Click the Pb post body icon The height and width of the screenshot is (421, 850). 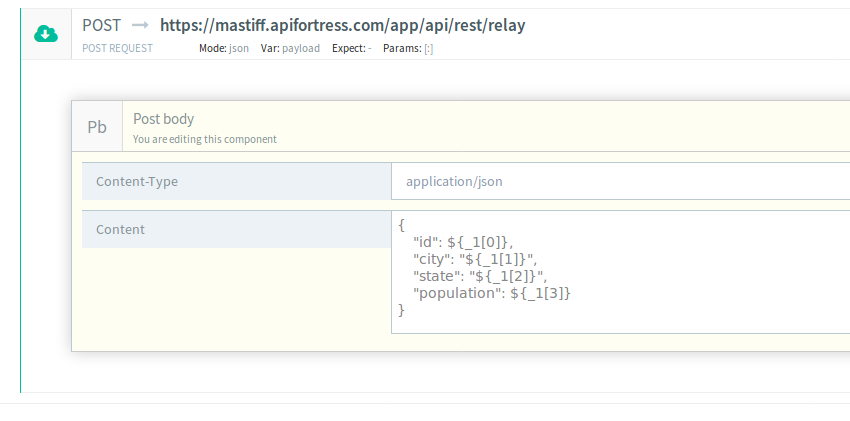97,127
